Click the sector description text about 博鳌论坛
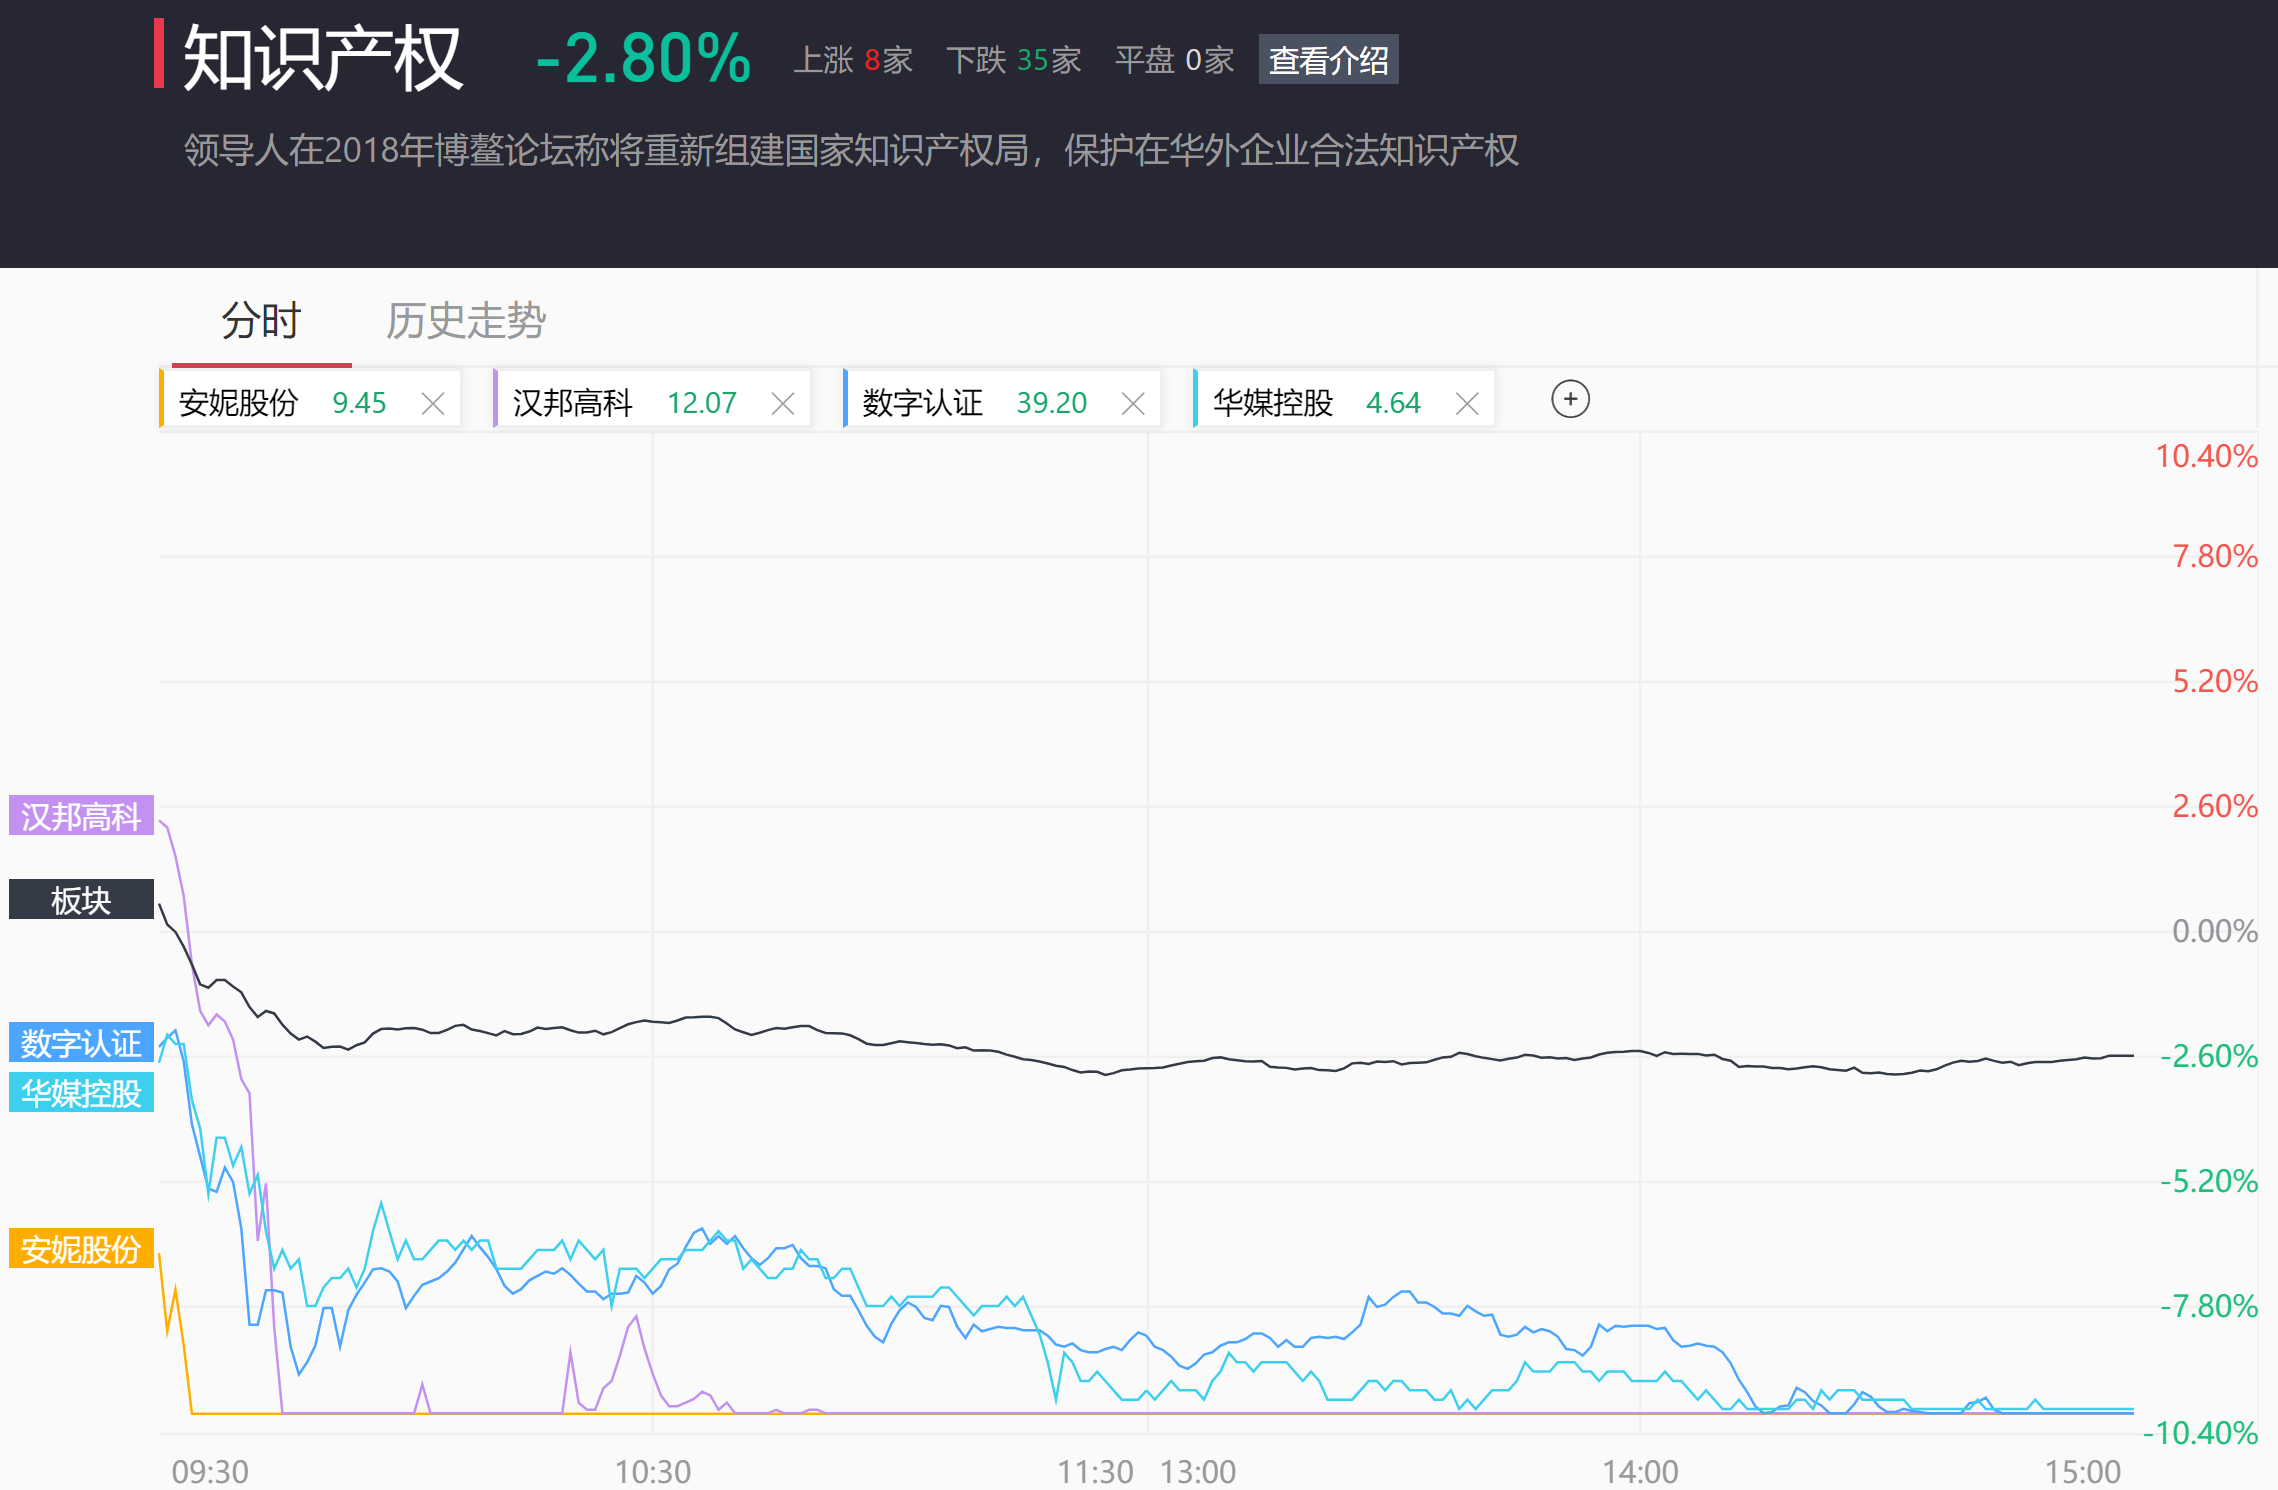 (x=851, y=150)
